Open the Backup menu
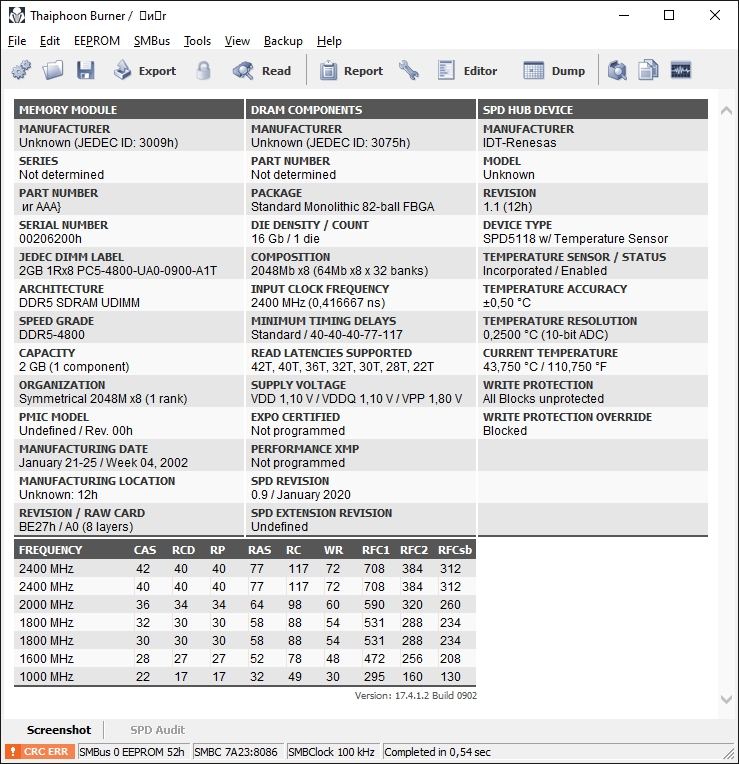Image resolution: width=739 pixels, height=764 pixels. coord(283,41)
